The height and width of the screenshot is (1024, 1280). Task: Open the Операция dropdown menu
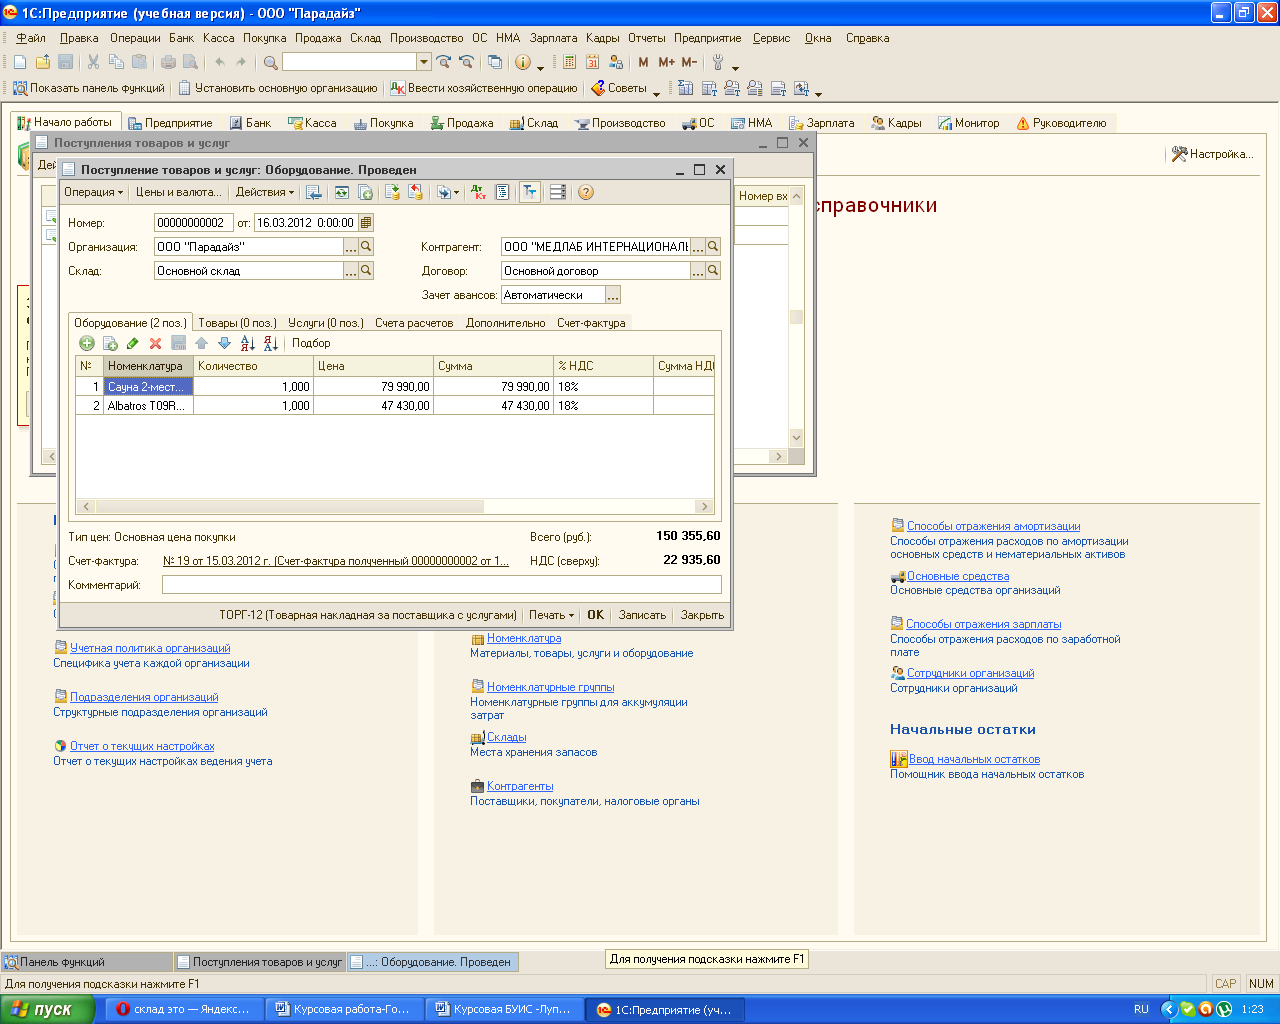[x=93, y=192]
